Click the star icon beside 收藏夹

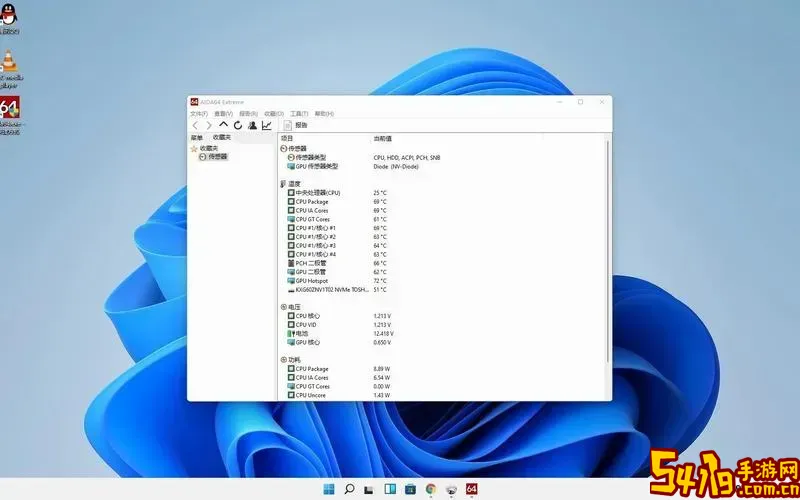point(194,148)
